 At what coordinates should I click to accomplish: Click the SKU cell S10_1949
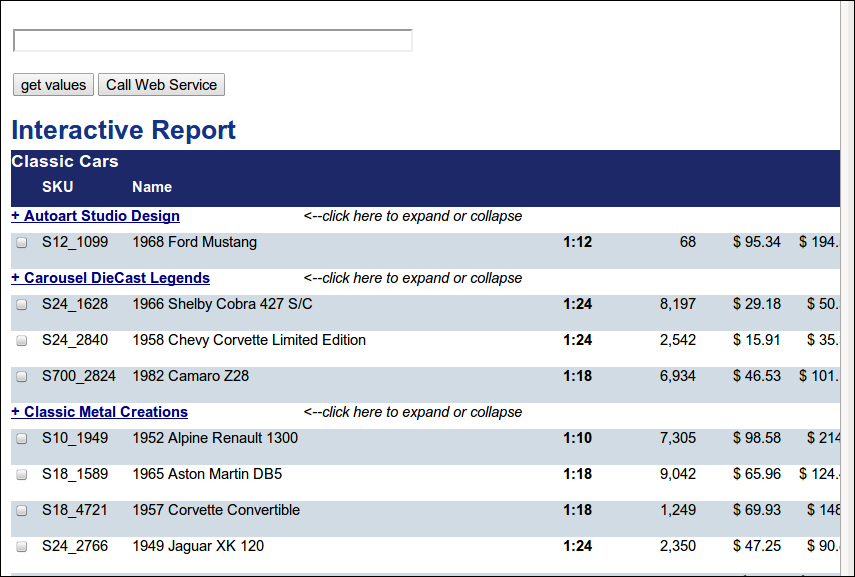click(75, 438)
